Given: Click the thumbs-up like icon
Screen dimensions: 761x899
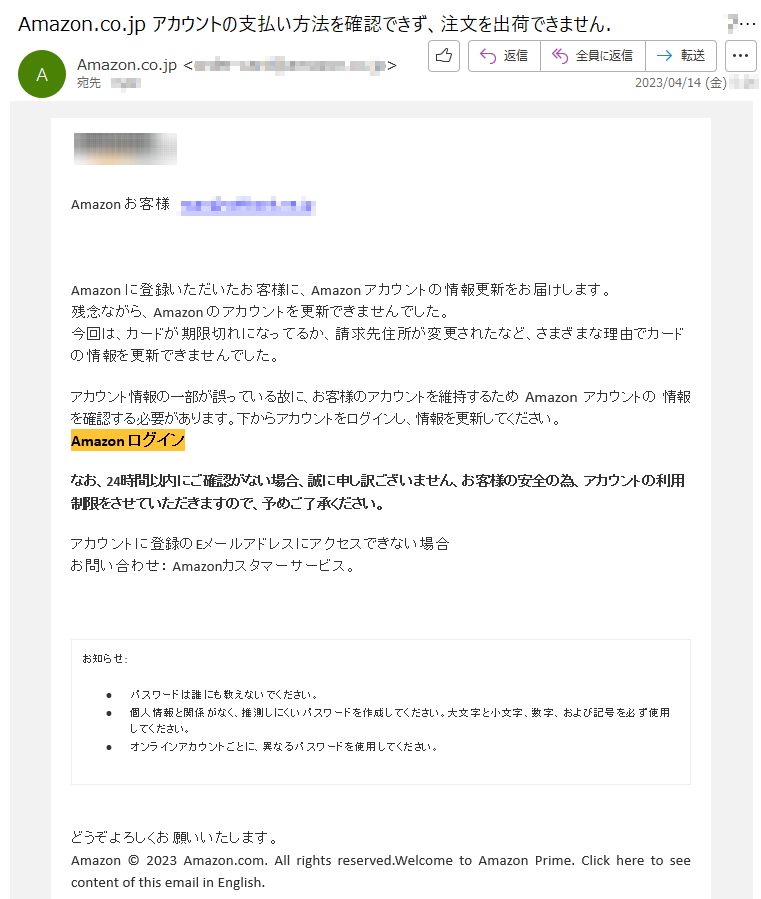Looking at the screenshot, I should coord(444,56).
